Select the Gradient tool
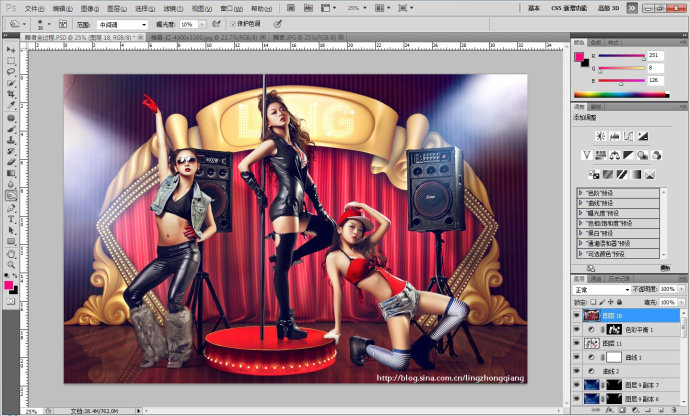This screenshot has width=690, height=416. coord(11,173)
